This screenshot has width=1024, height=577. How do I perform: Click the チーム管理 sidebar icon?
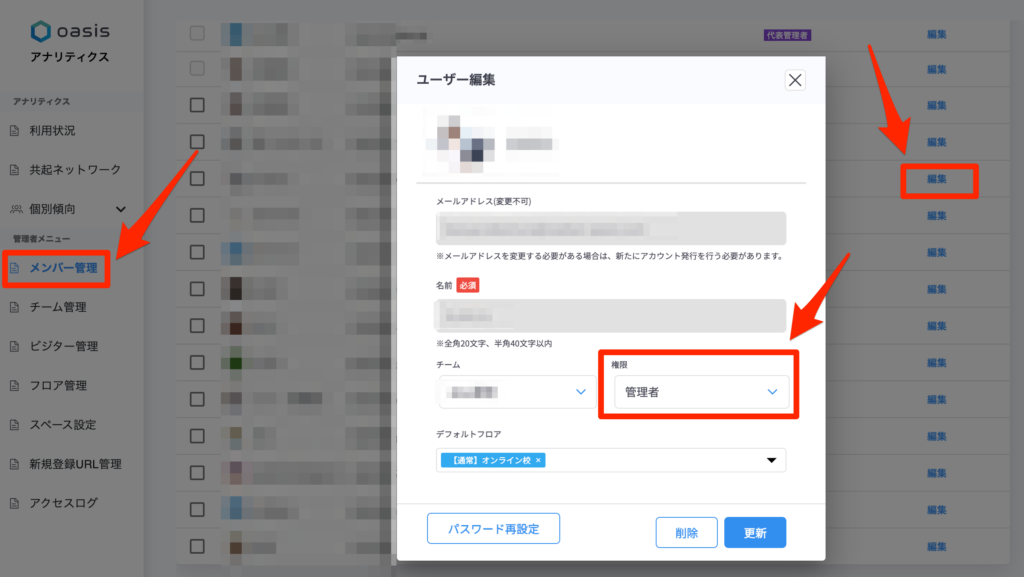tap(14, 307)
